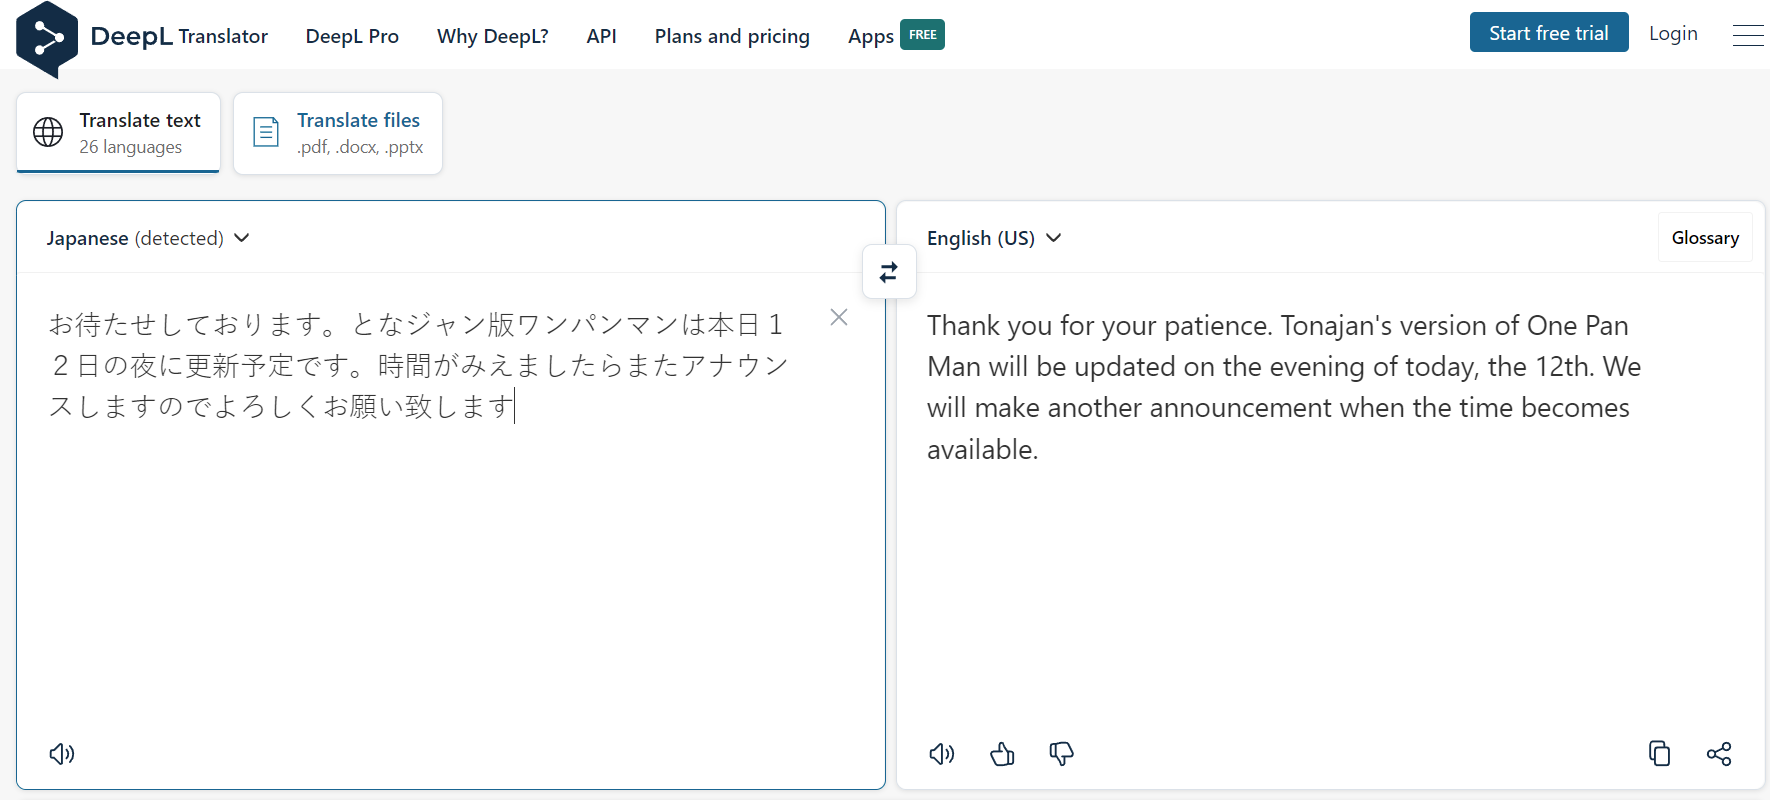Play audio of the English translation
This screenshot has height=800, width=1770.
(942, 754)
